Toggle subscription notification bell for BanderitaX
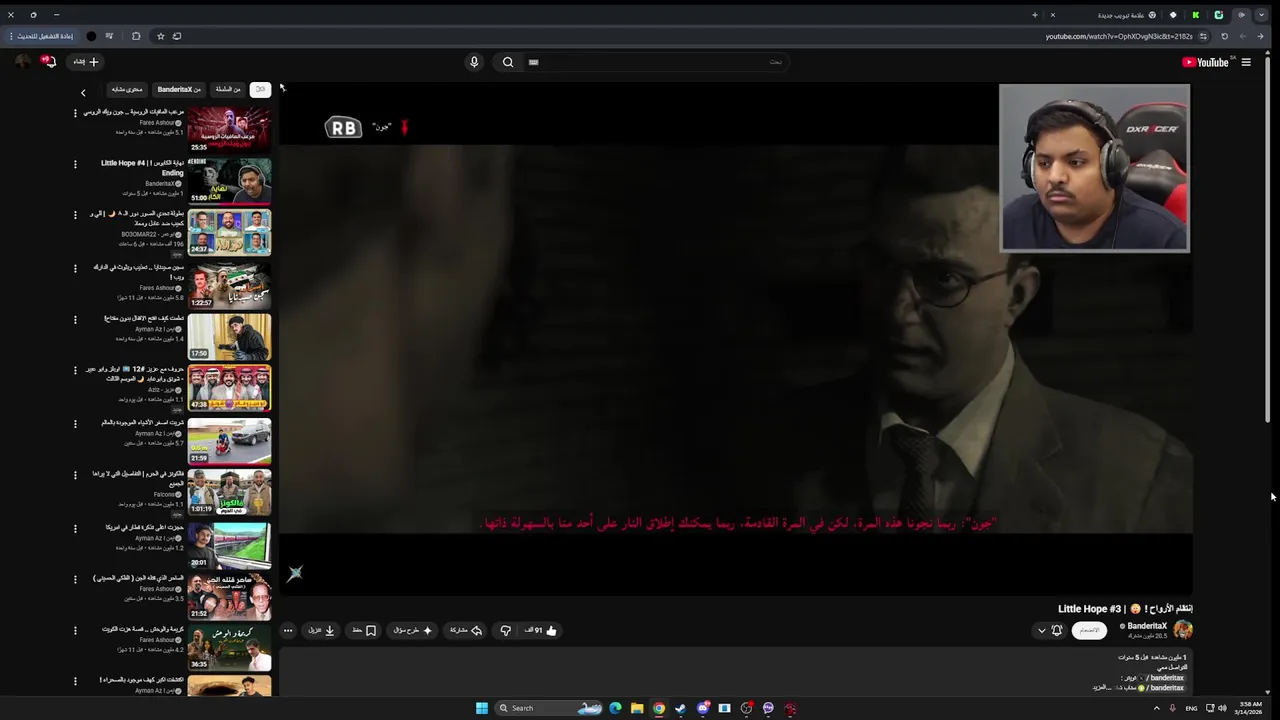This screenshot has height=720, width=1280. click(1057, 630)
